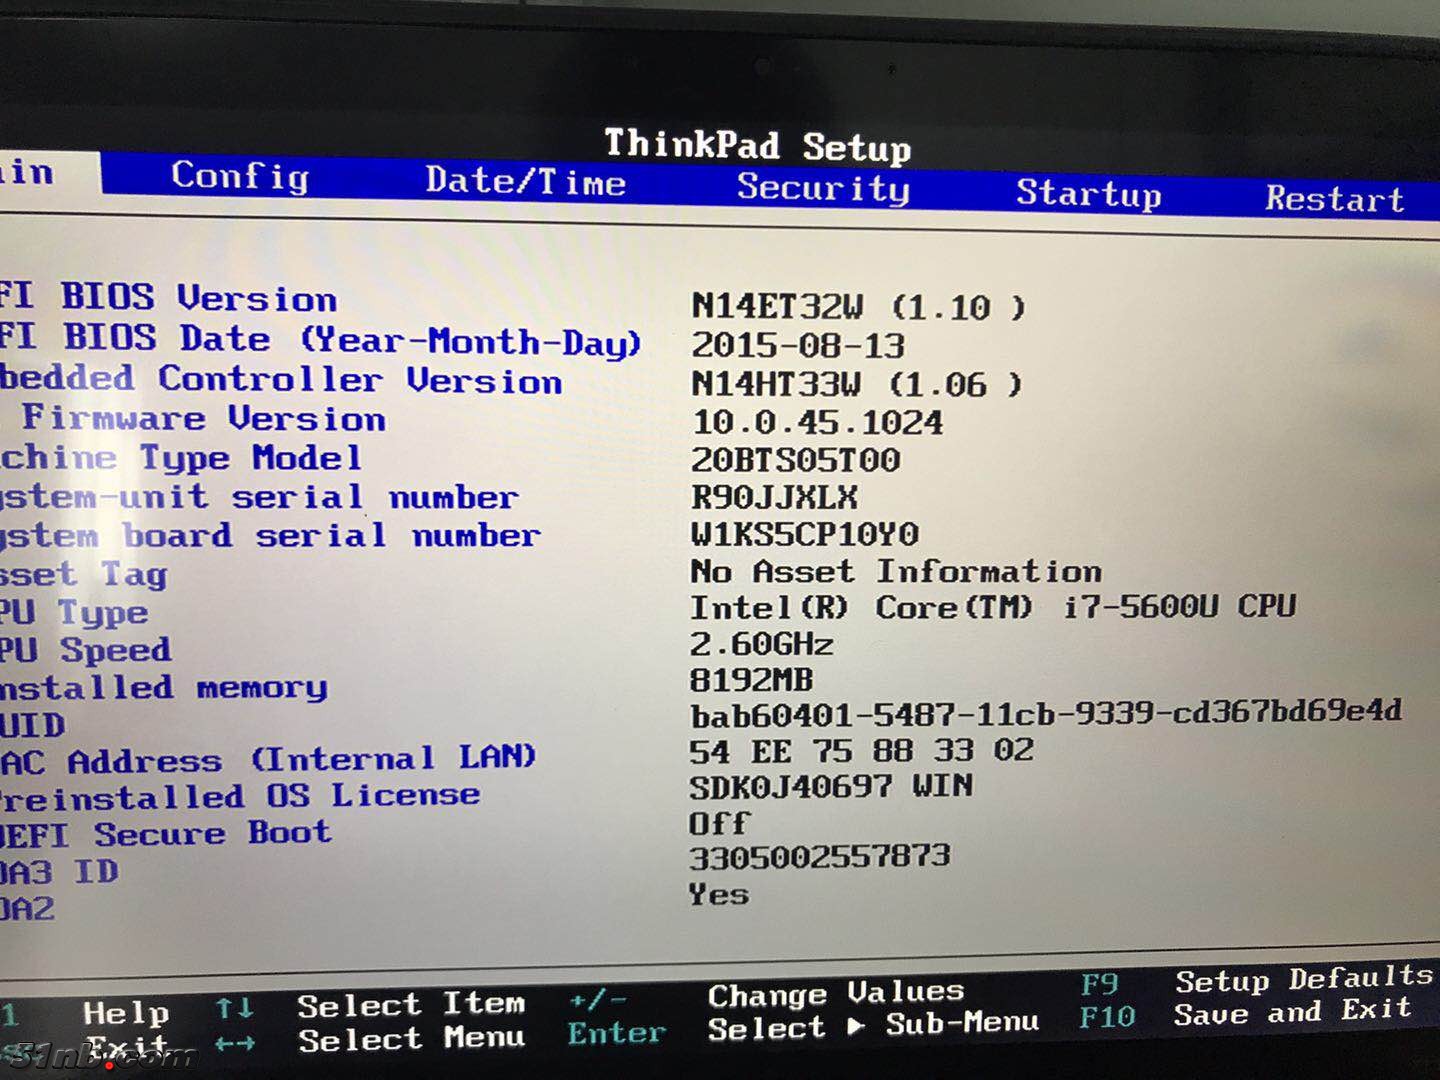Click OA3 ID value 3305002557873
This screenshot has width=1440, height=1080.
[820, 857]
